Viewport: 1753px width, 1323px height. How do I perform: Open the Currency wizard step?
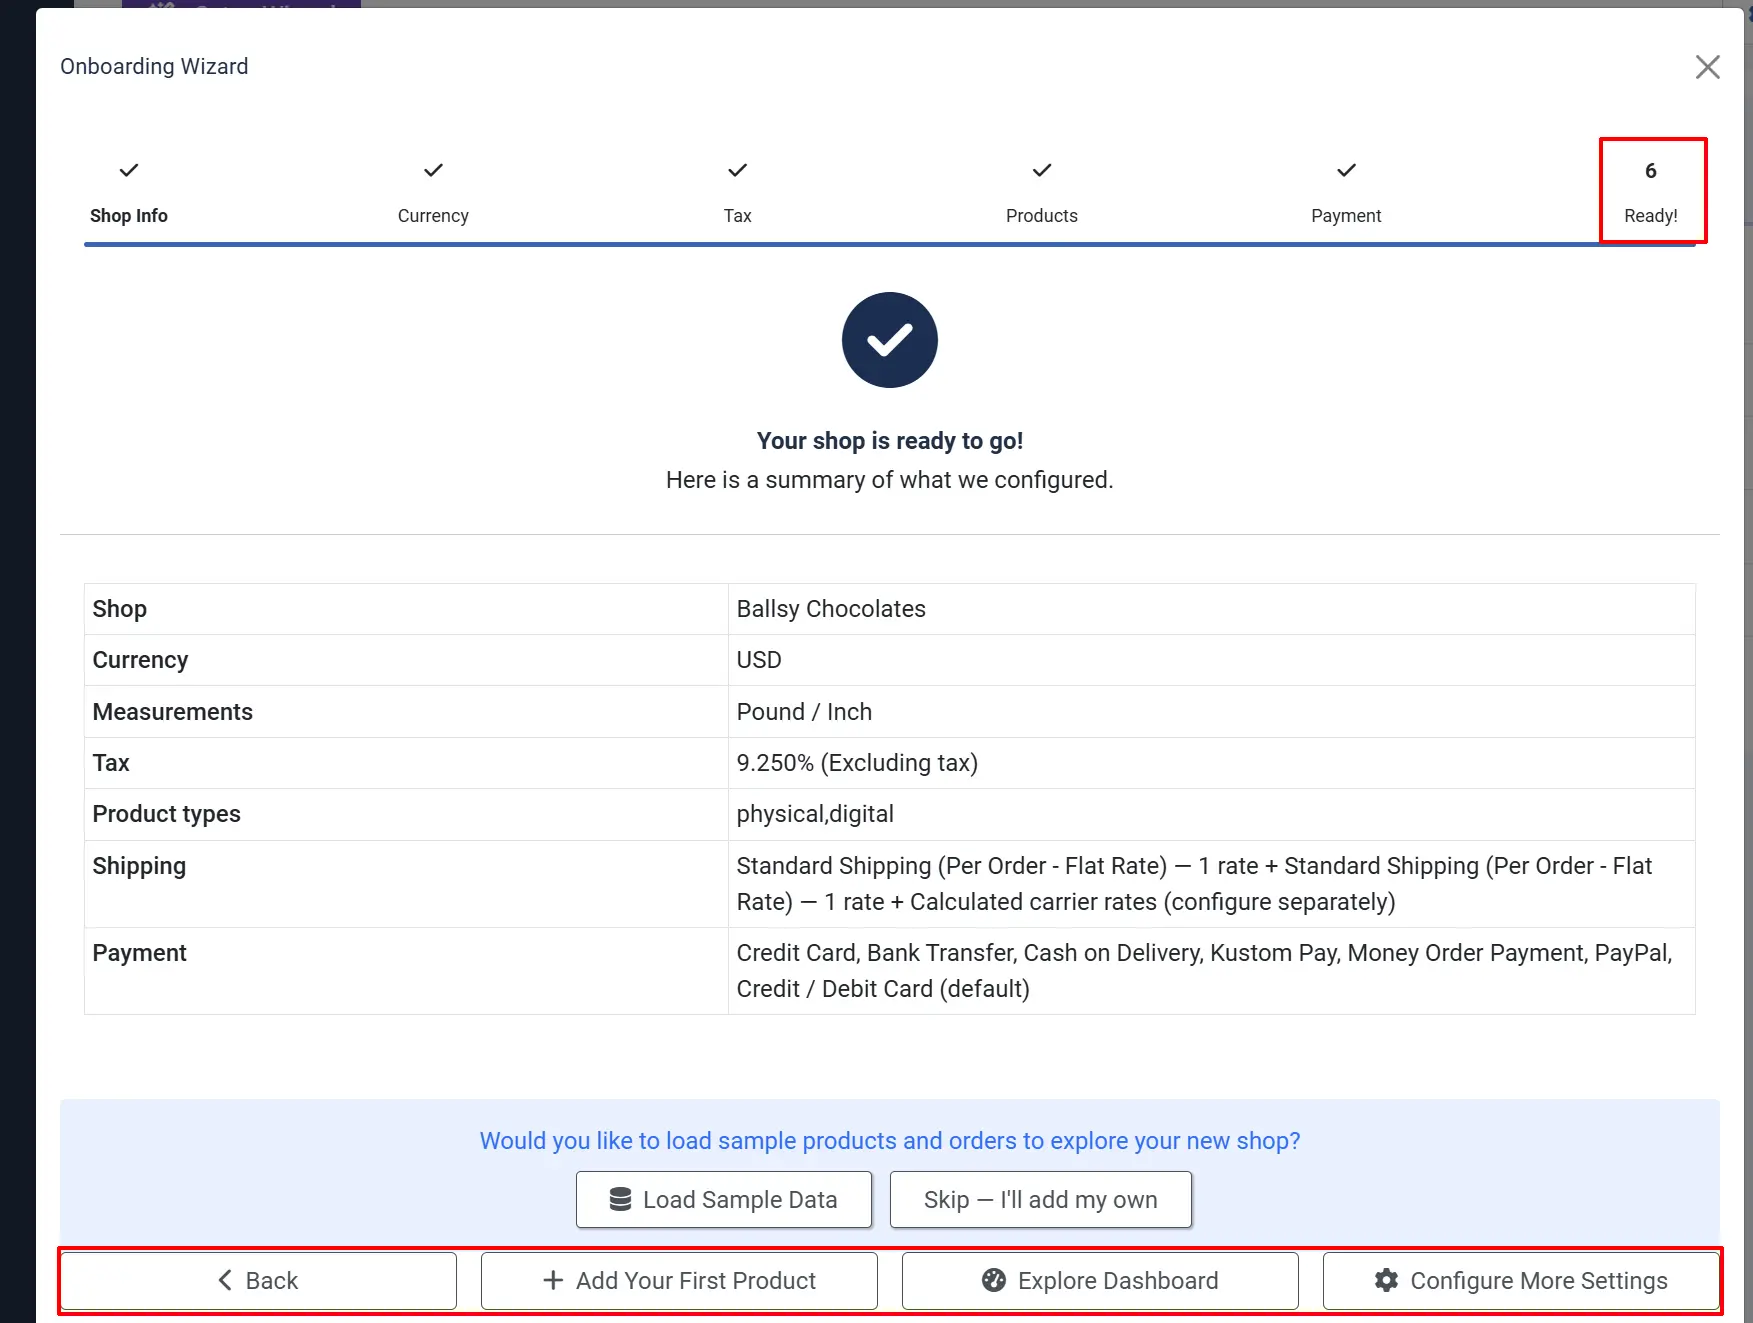[433, 192]
